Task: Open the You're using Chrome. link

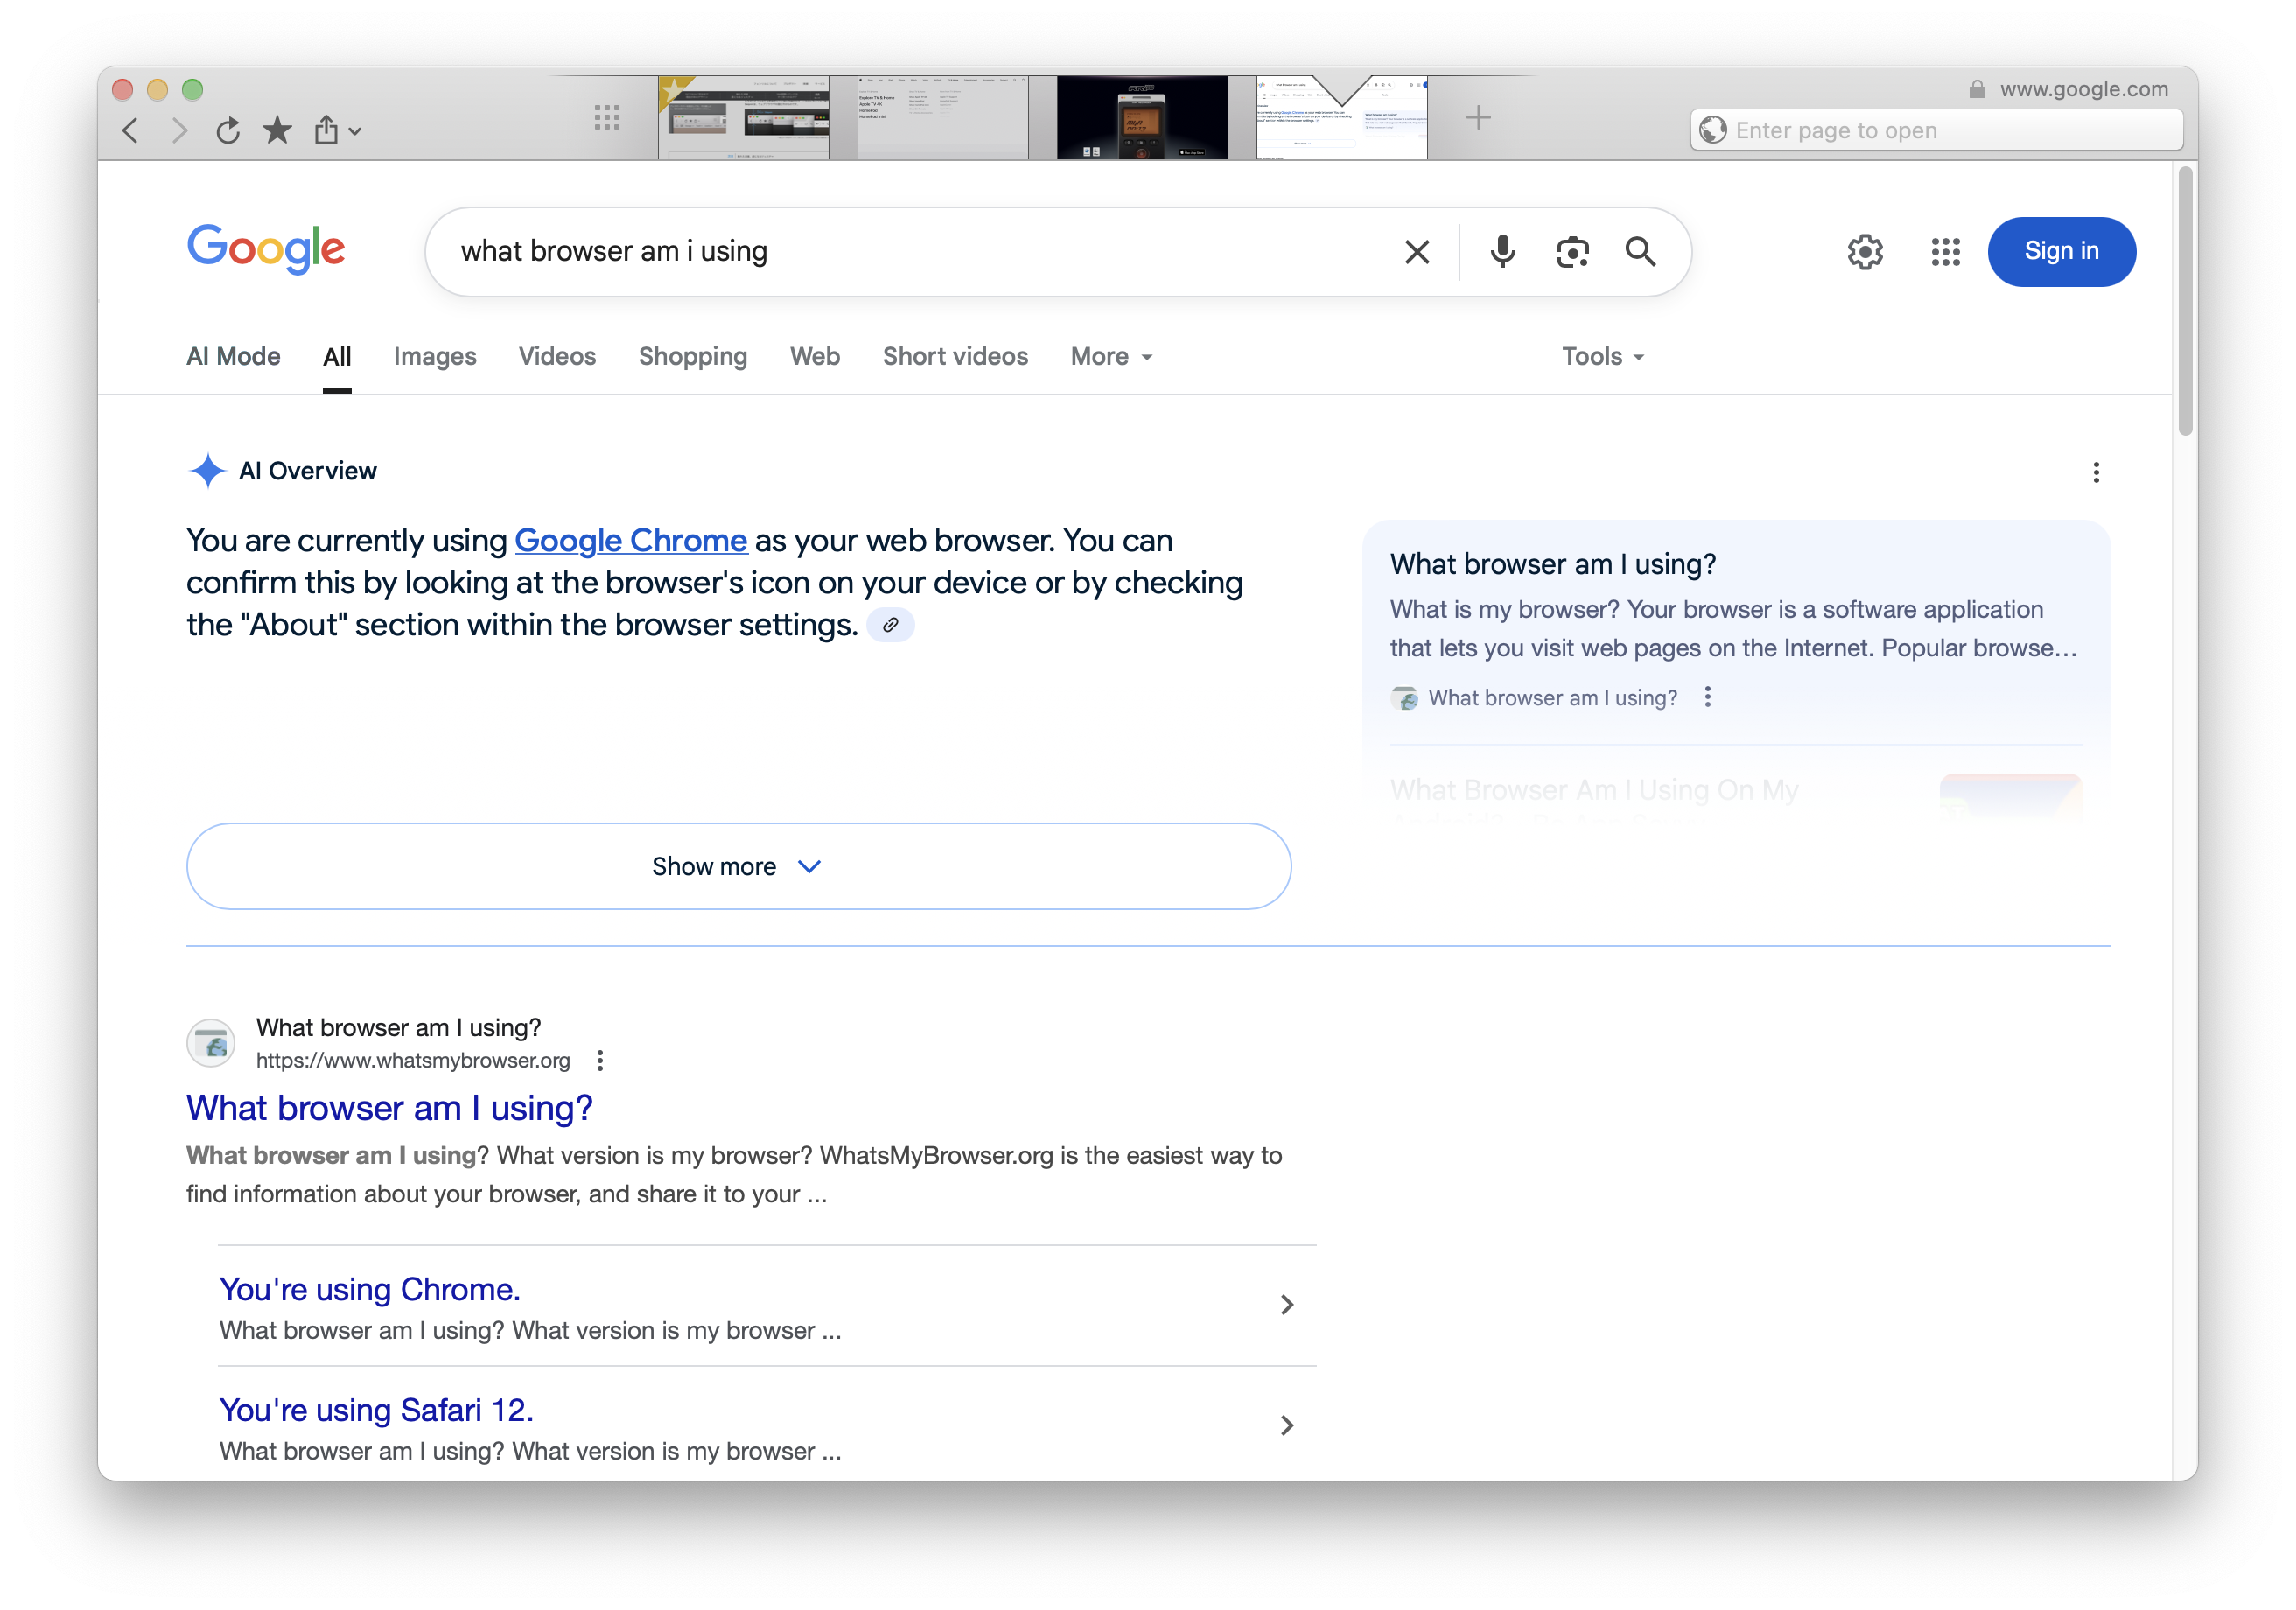Action: click(x=370, y=1289)
